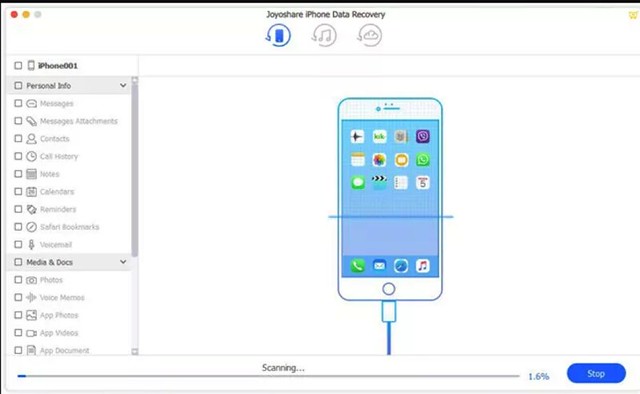The height and width of the screenshot is (394, 640).
Task: Select the Recover from iDevice mode icon
Action: coord(278,35)
